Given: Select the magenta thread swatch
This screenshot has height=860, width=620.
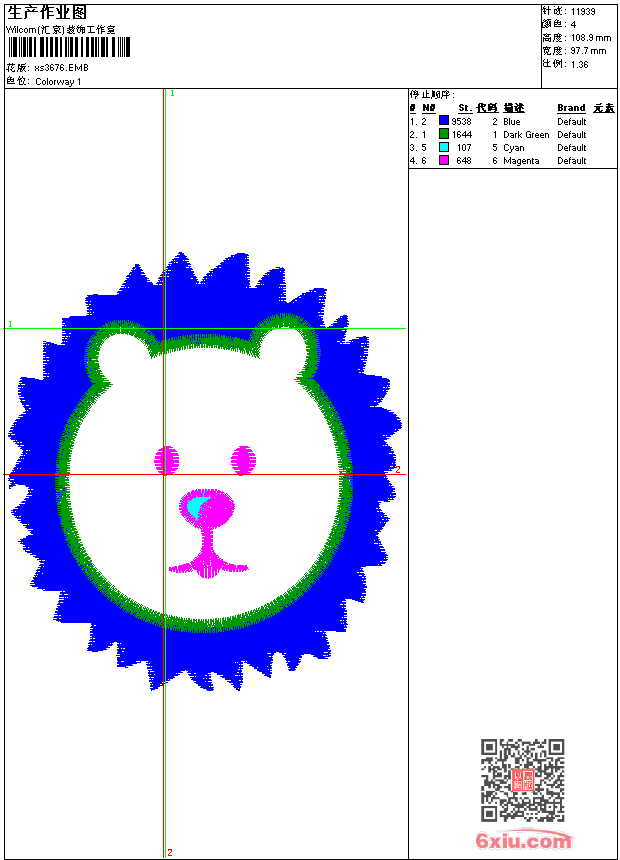Looking at the screenshot, I should [x=444, y=160].
